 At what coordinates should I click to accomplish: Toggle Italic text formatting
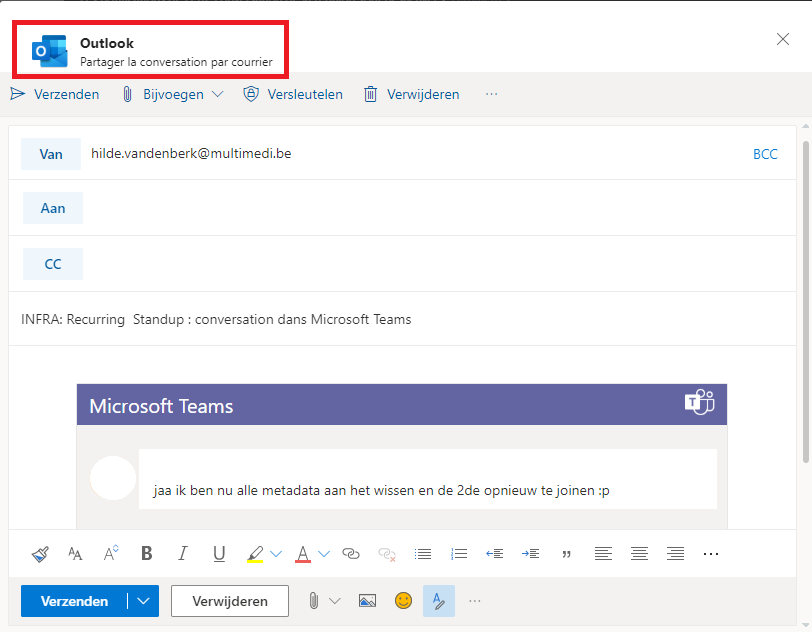(182, 553)
